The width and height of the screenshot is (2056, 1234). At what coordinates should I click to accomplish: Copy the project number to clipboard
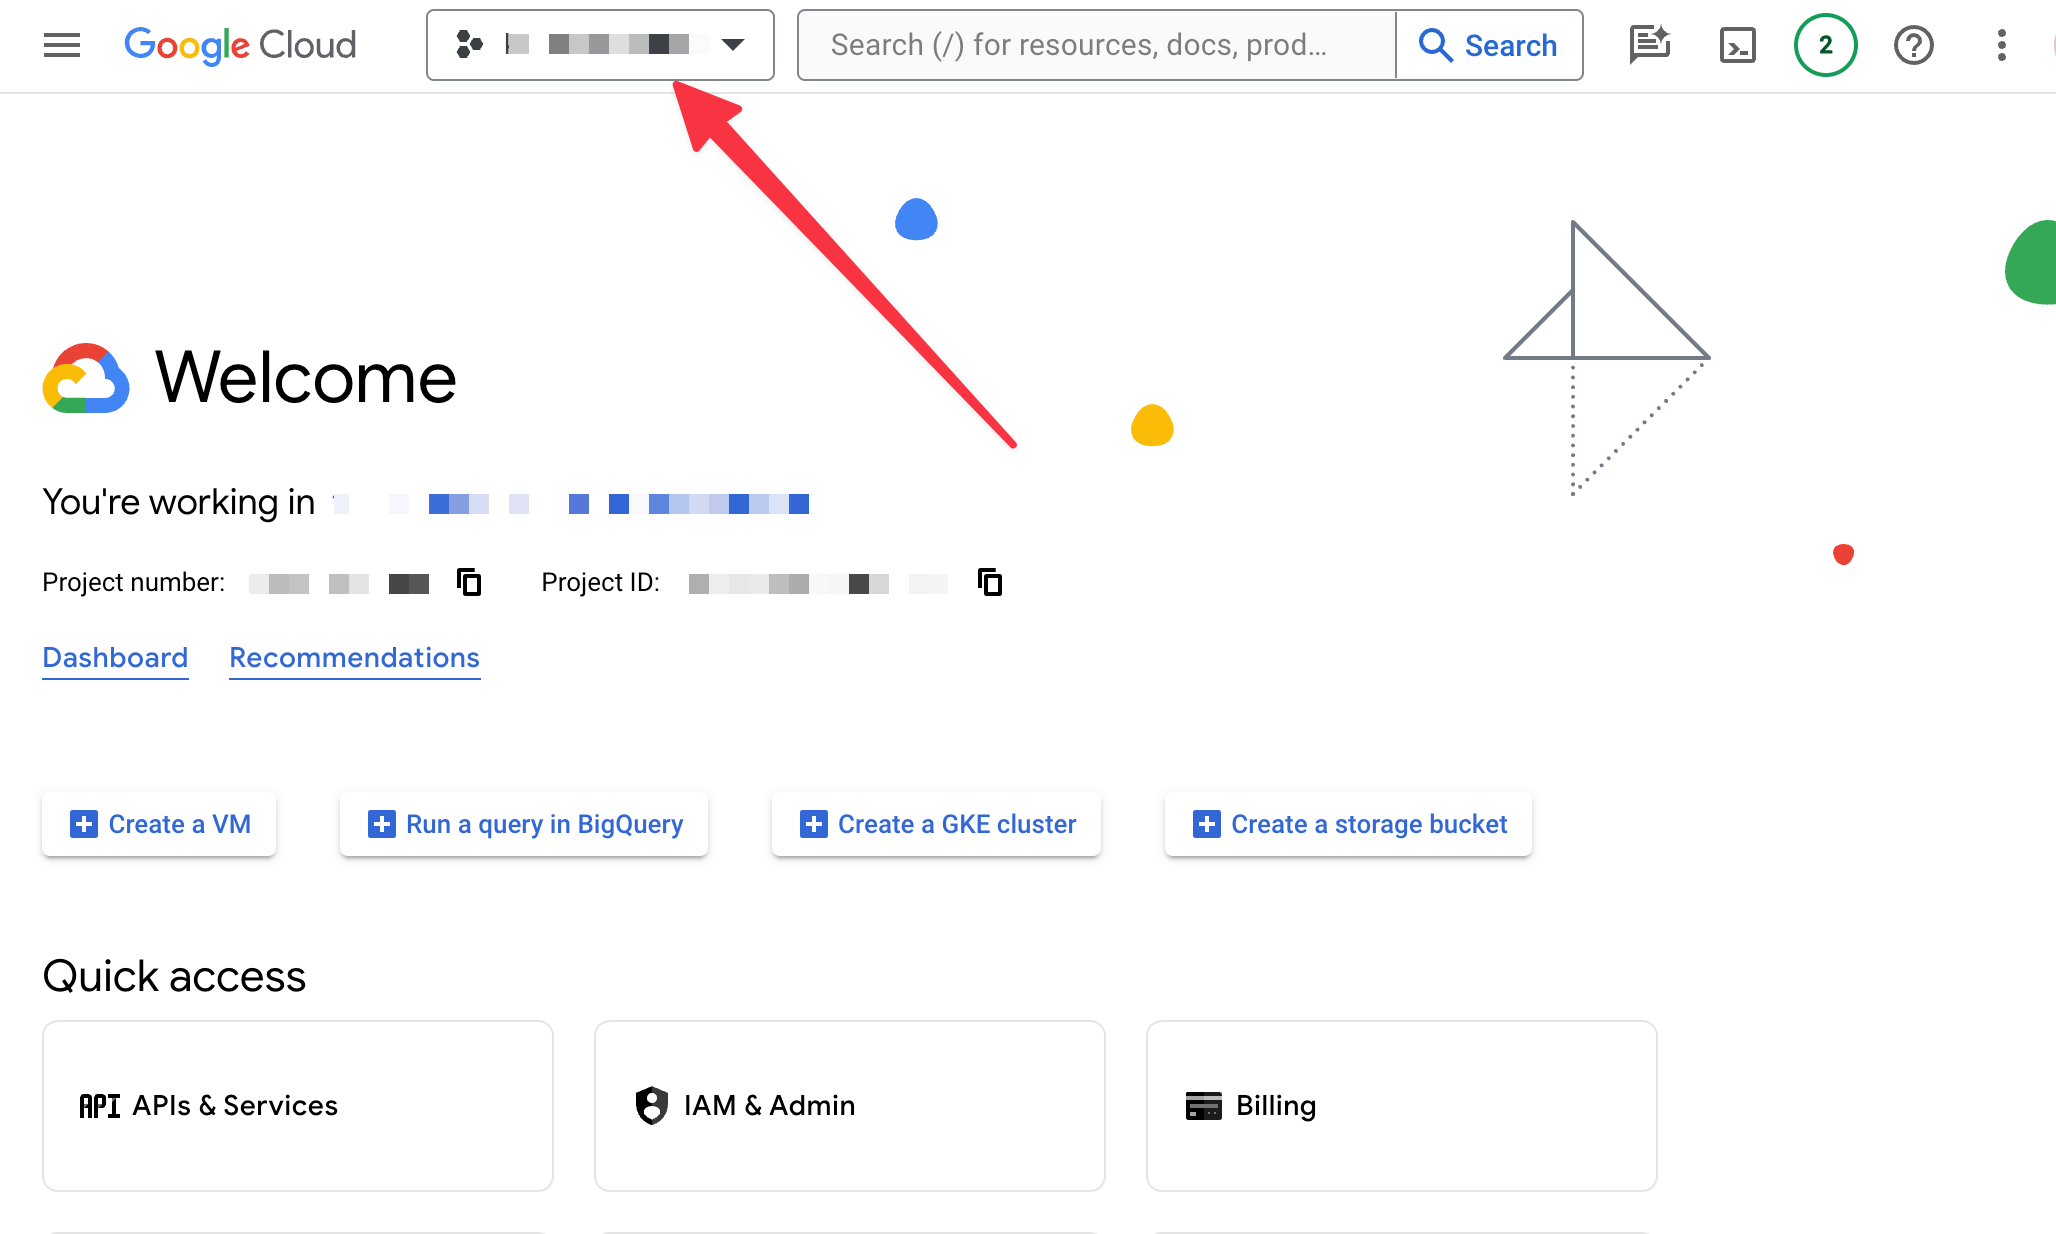(469, 582)
